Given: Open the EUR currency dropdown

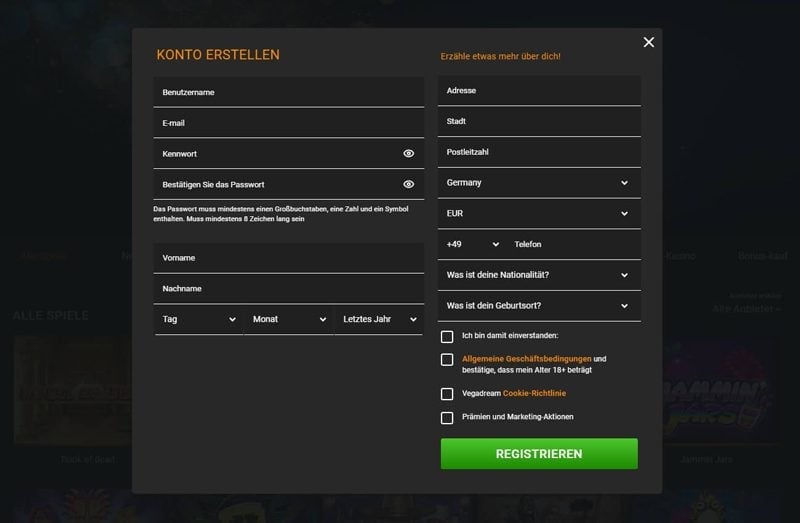Looking at the screenshot, I should 539,213.
